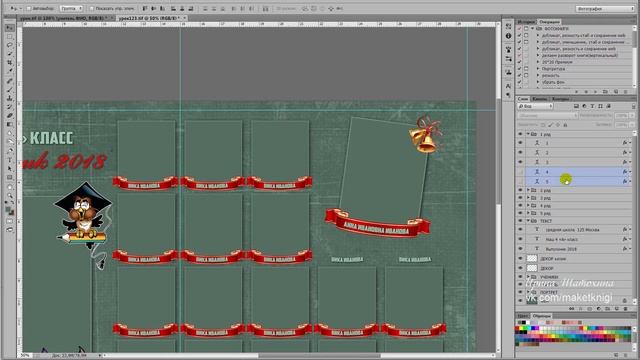Screen dimensions: 640x360
Task: Open the layer filter kind dropdown
Action: point(535,106)
